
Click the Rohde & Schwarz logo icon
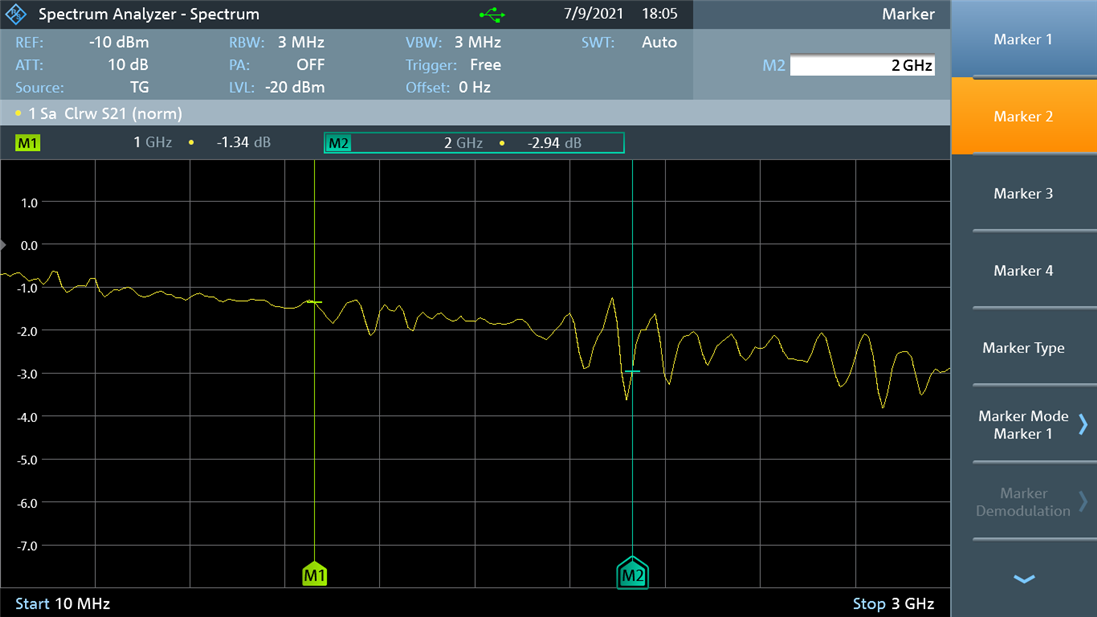15,14
